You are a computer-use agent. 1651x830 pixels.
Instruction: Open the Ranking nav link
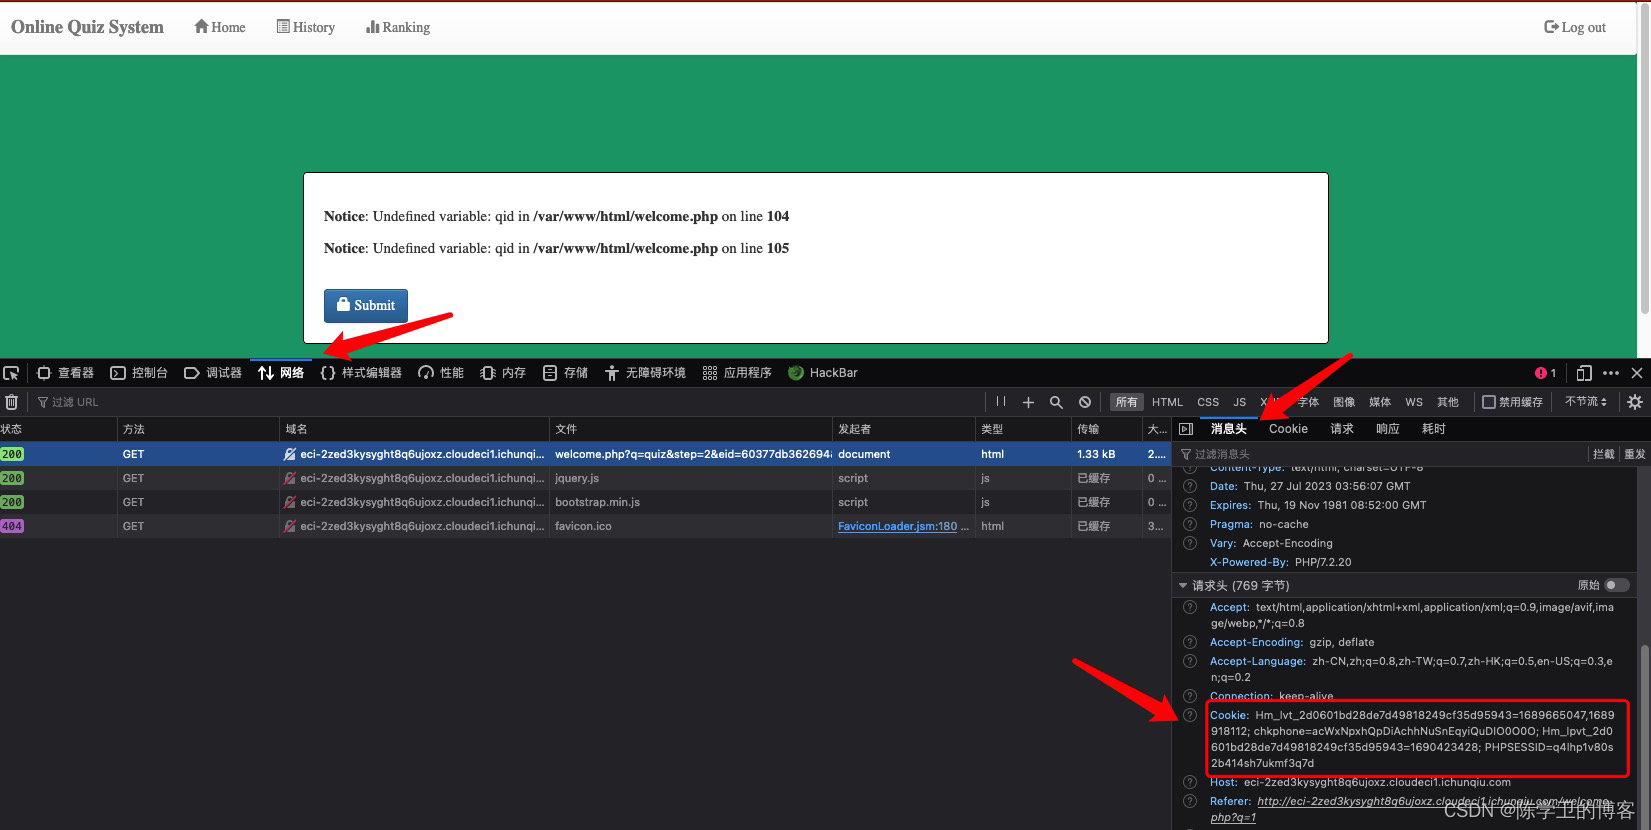tap(398, 27)
